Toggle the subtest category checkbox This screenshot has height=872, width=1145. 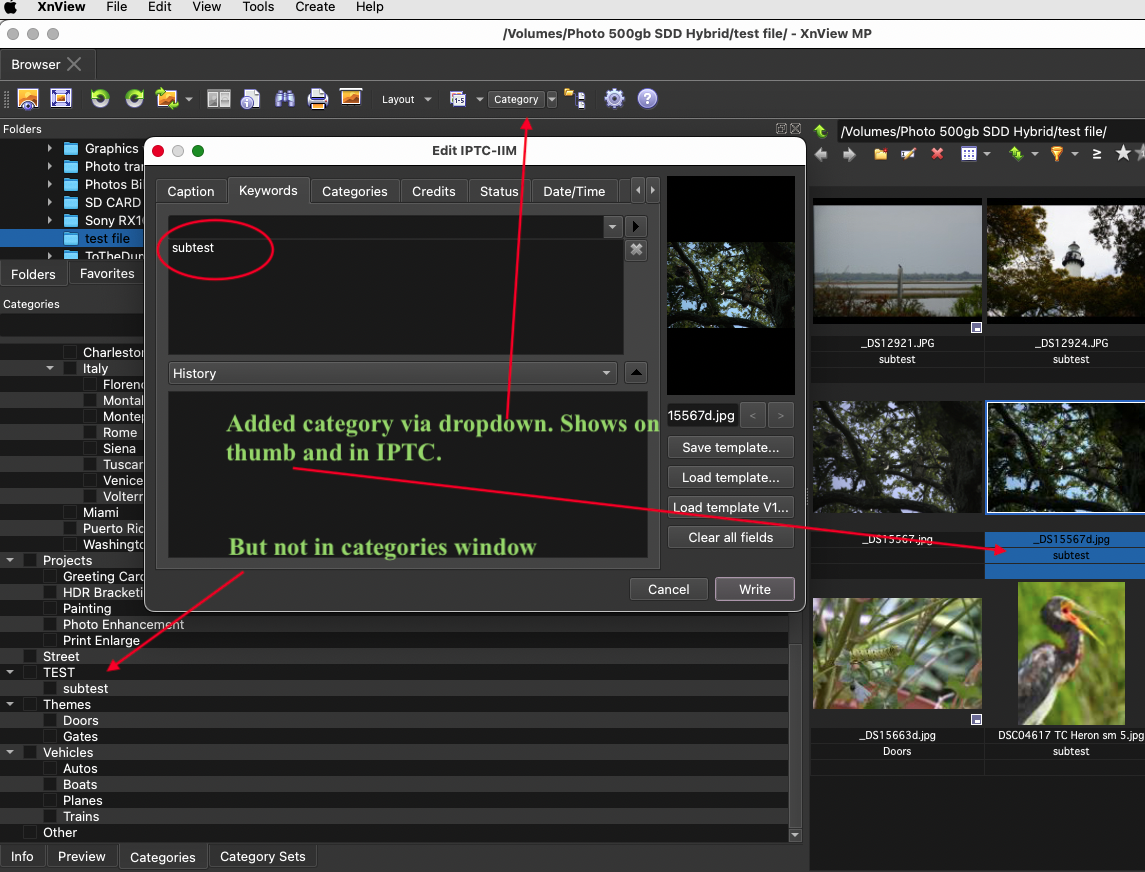[50, 689]
